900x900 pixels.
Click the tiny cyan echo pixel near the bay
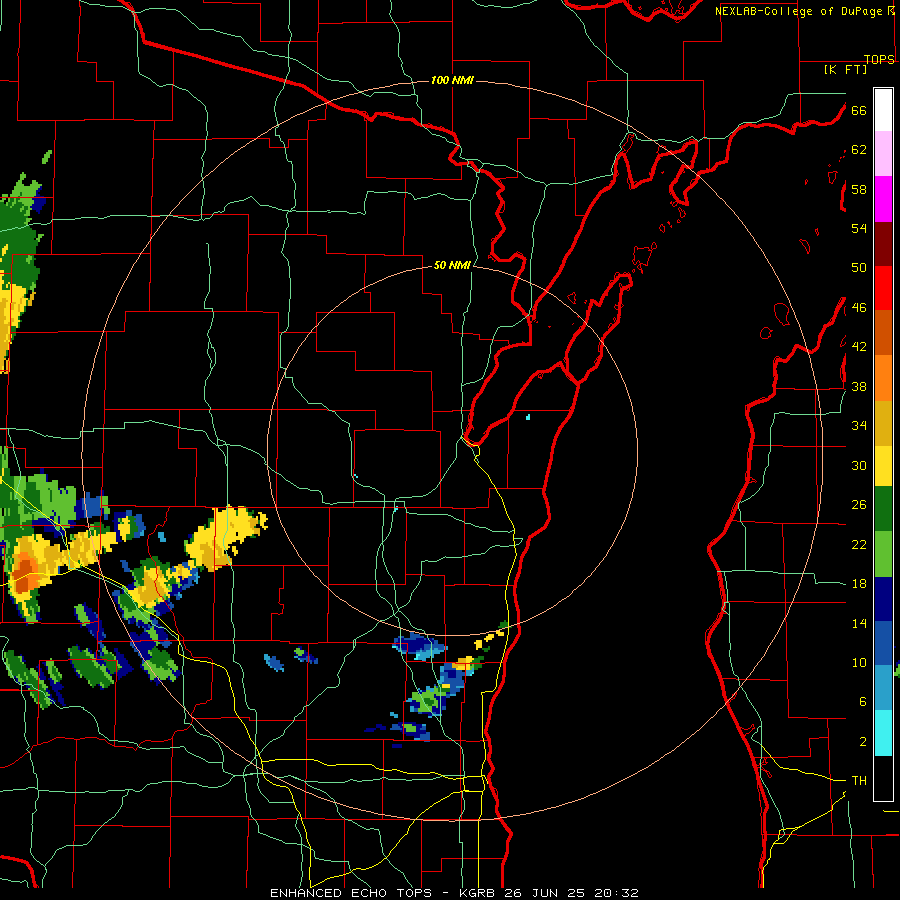click(x=527, y=417)
